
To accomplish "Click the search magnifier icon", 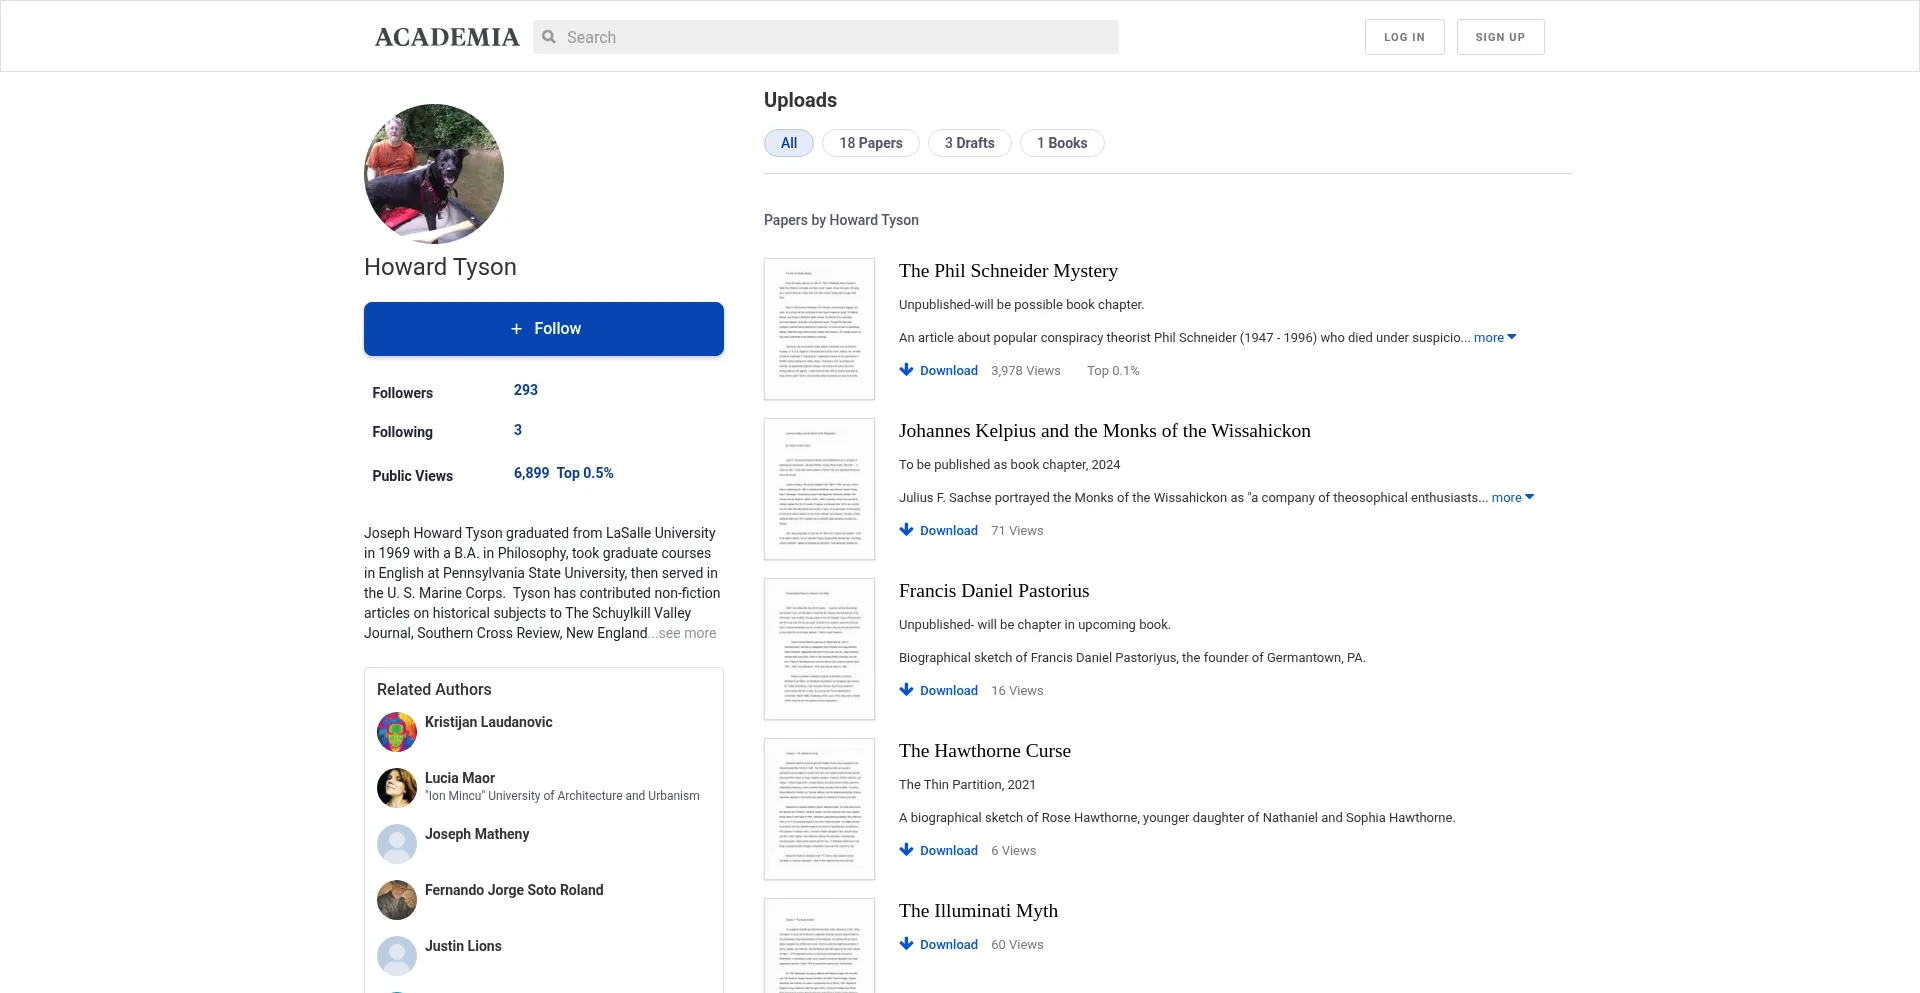I will (x=549, y=37).
